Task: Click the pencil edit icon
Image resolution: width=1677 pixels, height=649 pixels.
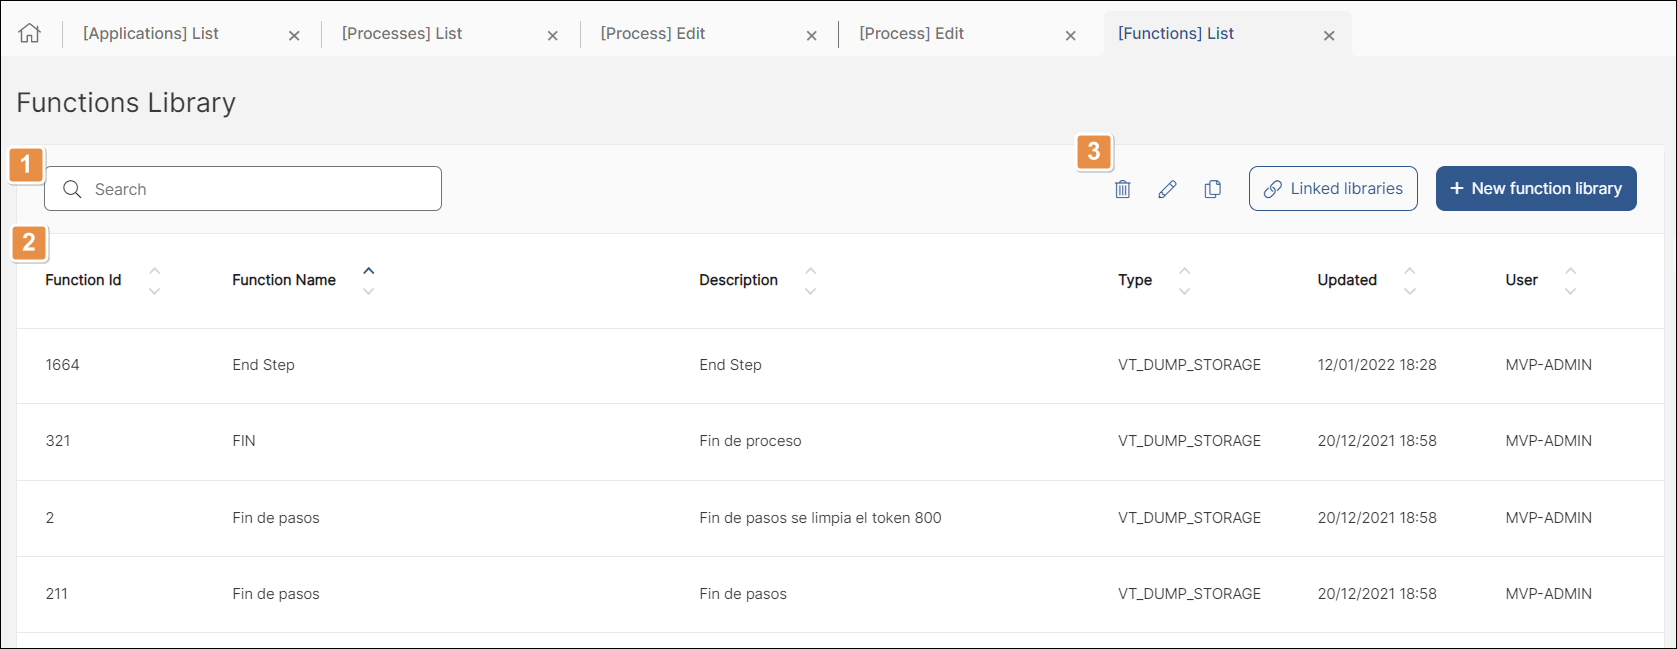Action: tap(1167, 189)
